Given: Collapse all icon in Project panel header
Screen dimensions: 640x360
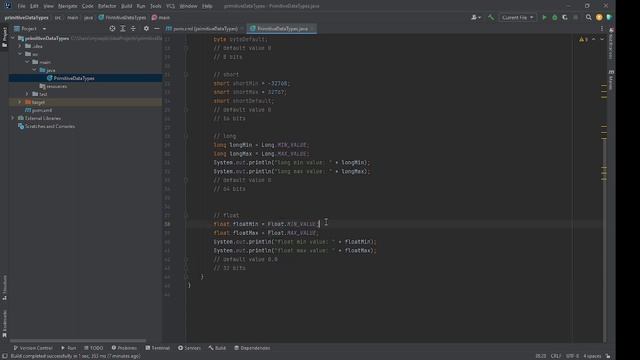Looking at the screenshot, I should [133, 29].
